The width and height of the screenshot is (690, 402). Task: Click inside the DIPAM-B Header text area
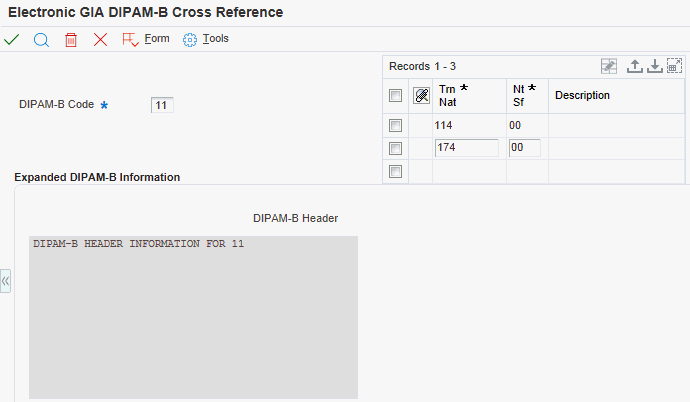click(193, 318)
